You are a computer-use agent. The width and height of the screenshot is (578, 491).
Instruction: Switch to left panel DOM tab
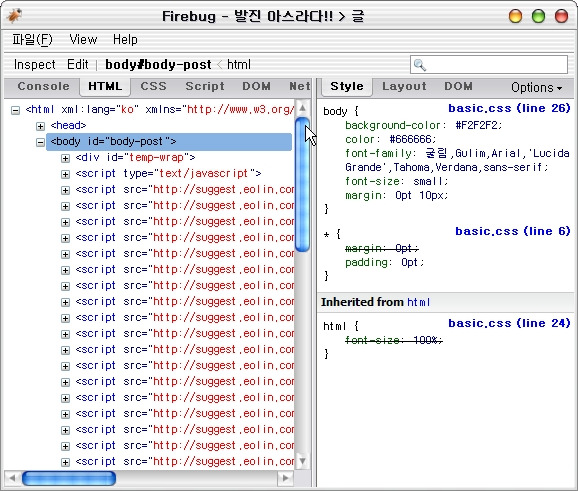click(256, 86)
